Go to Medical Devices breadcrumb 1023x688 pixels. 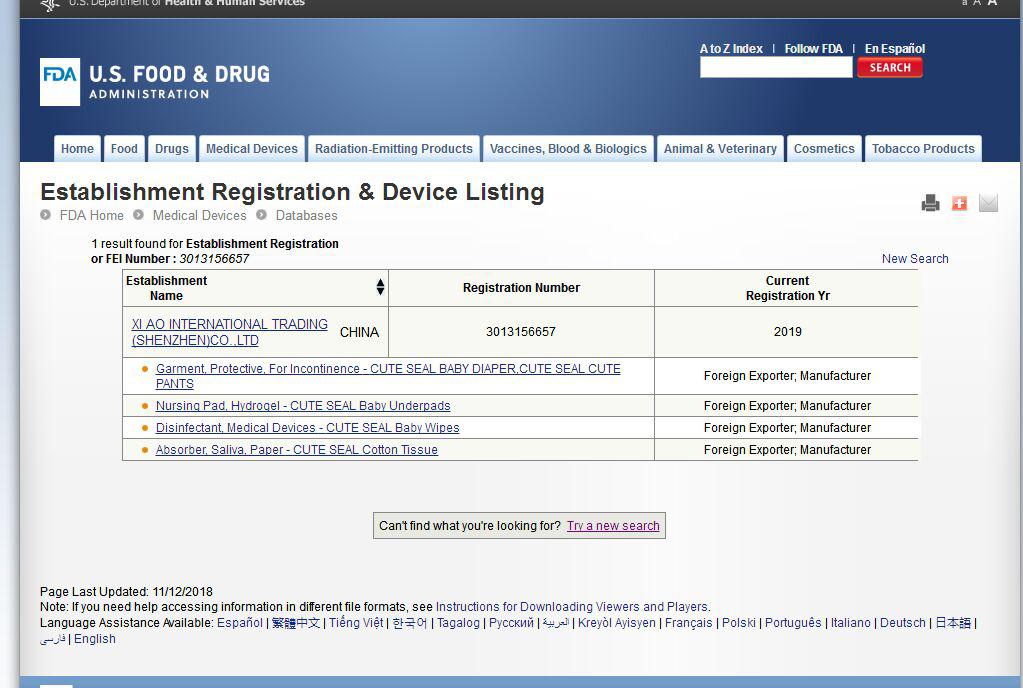tap(200, 215)
